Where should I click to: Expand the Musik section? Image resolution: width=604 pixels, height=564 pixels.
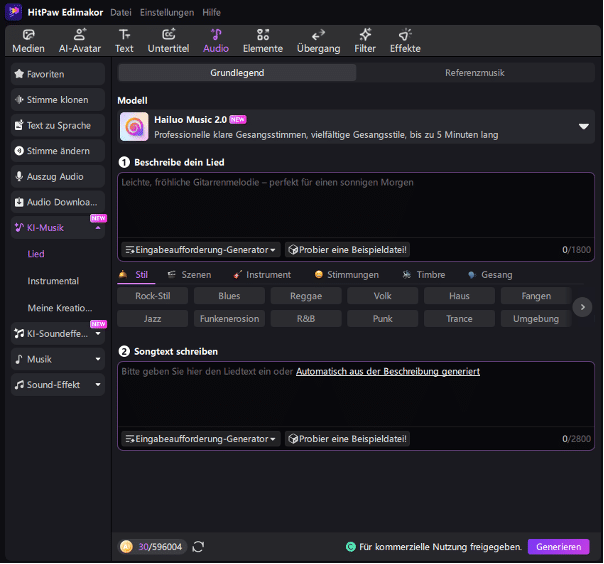[98, 359]
